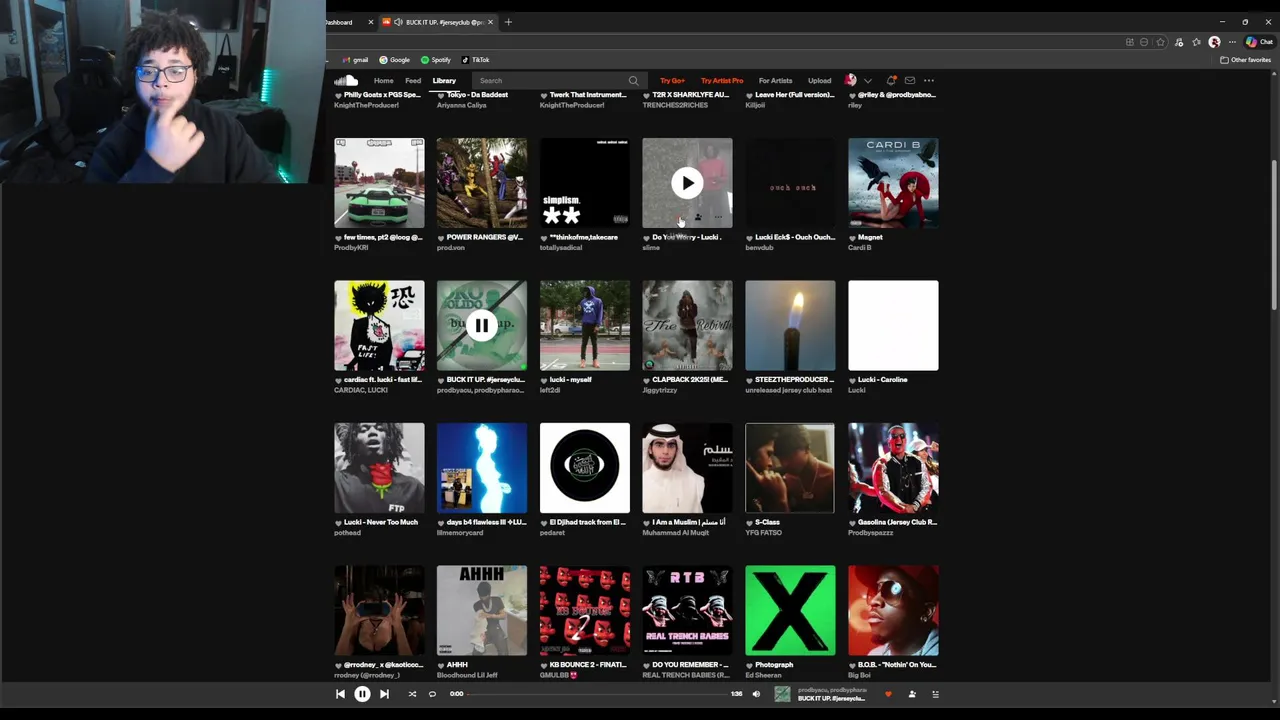Open 'Lucki - Never Too Much' title
This screenshot has width=1280, height=720.
tap(381, 523)
